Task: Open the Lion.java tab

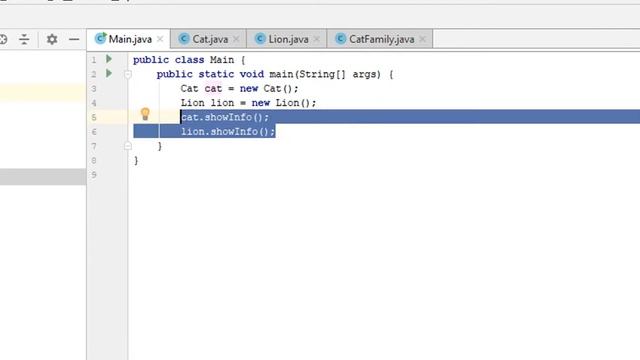Action: point(287,39)
